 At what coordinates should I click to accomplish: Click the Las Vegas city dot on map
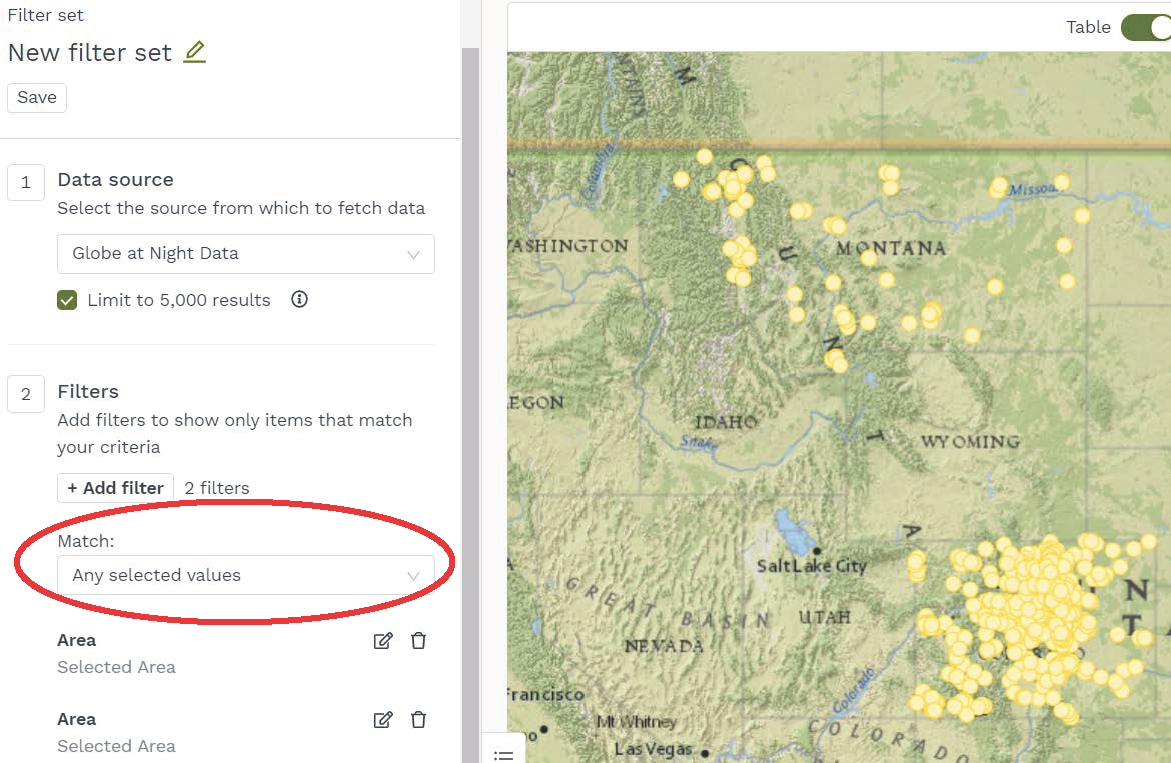click(x=705, y=752)
